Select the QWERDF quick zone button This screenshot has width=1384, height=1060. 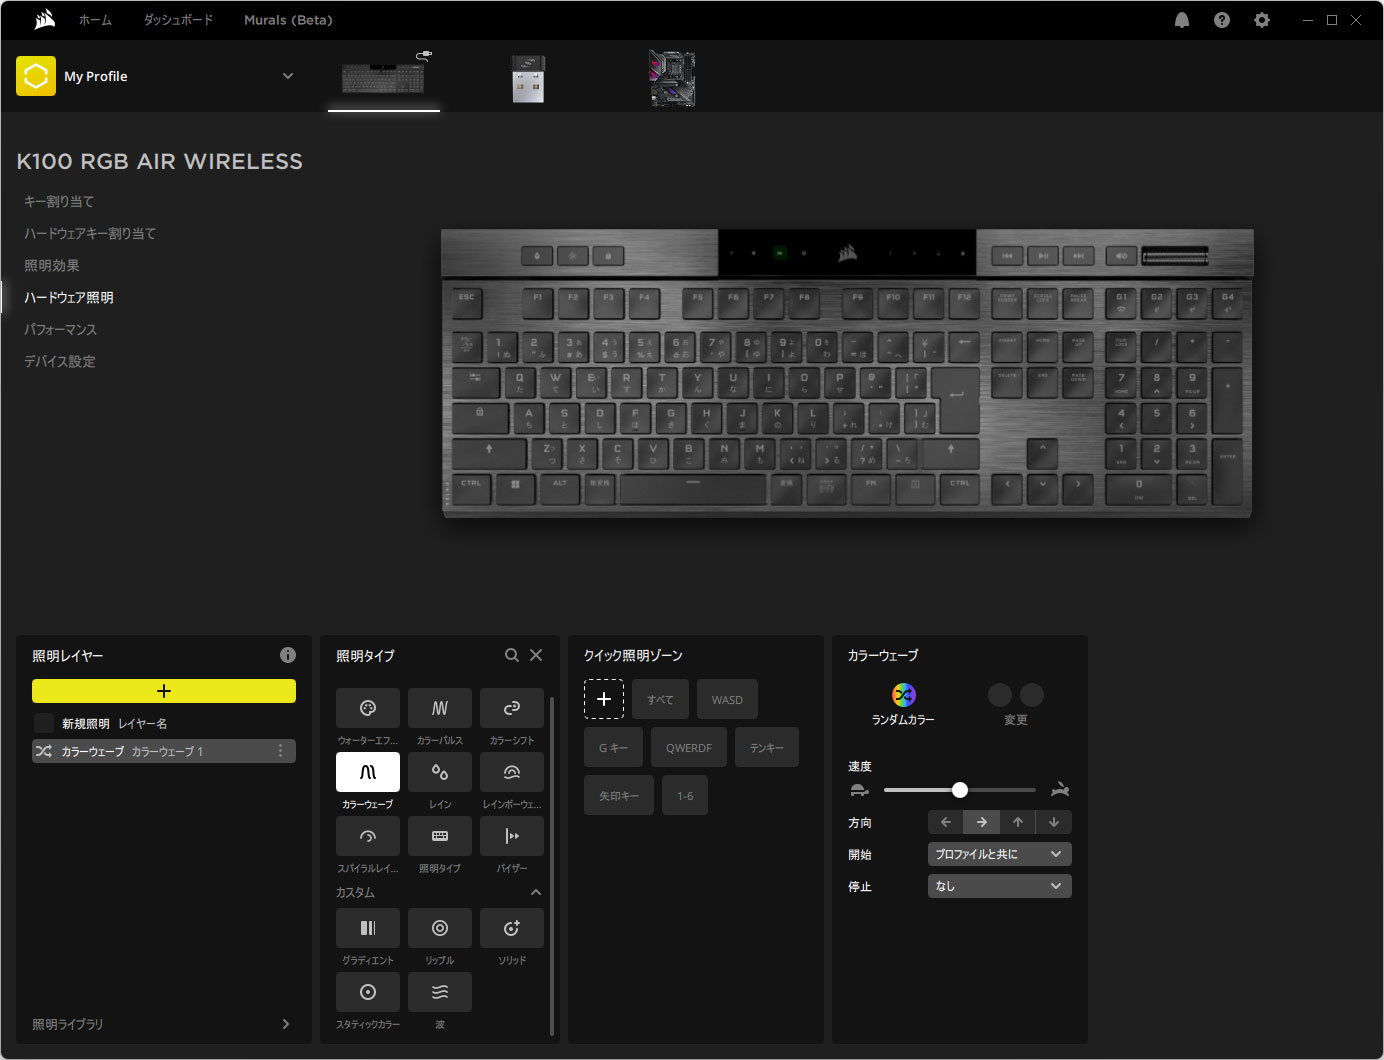tap(689, 748)
